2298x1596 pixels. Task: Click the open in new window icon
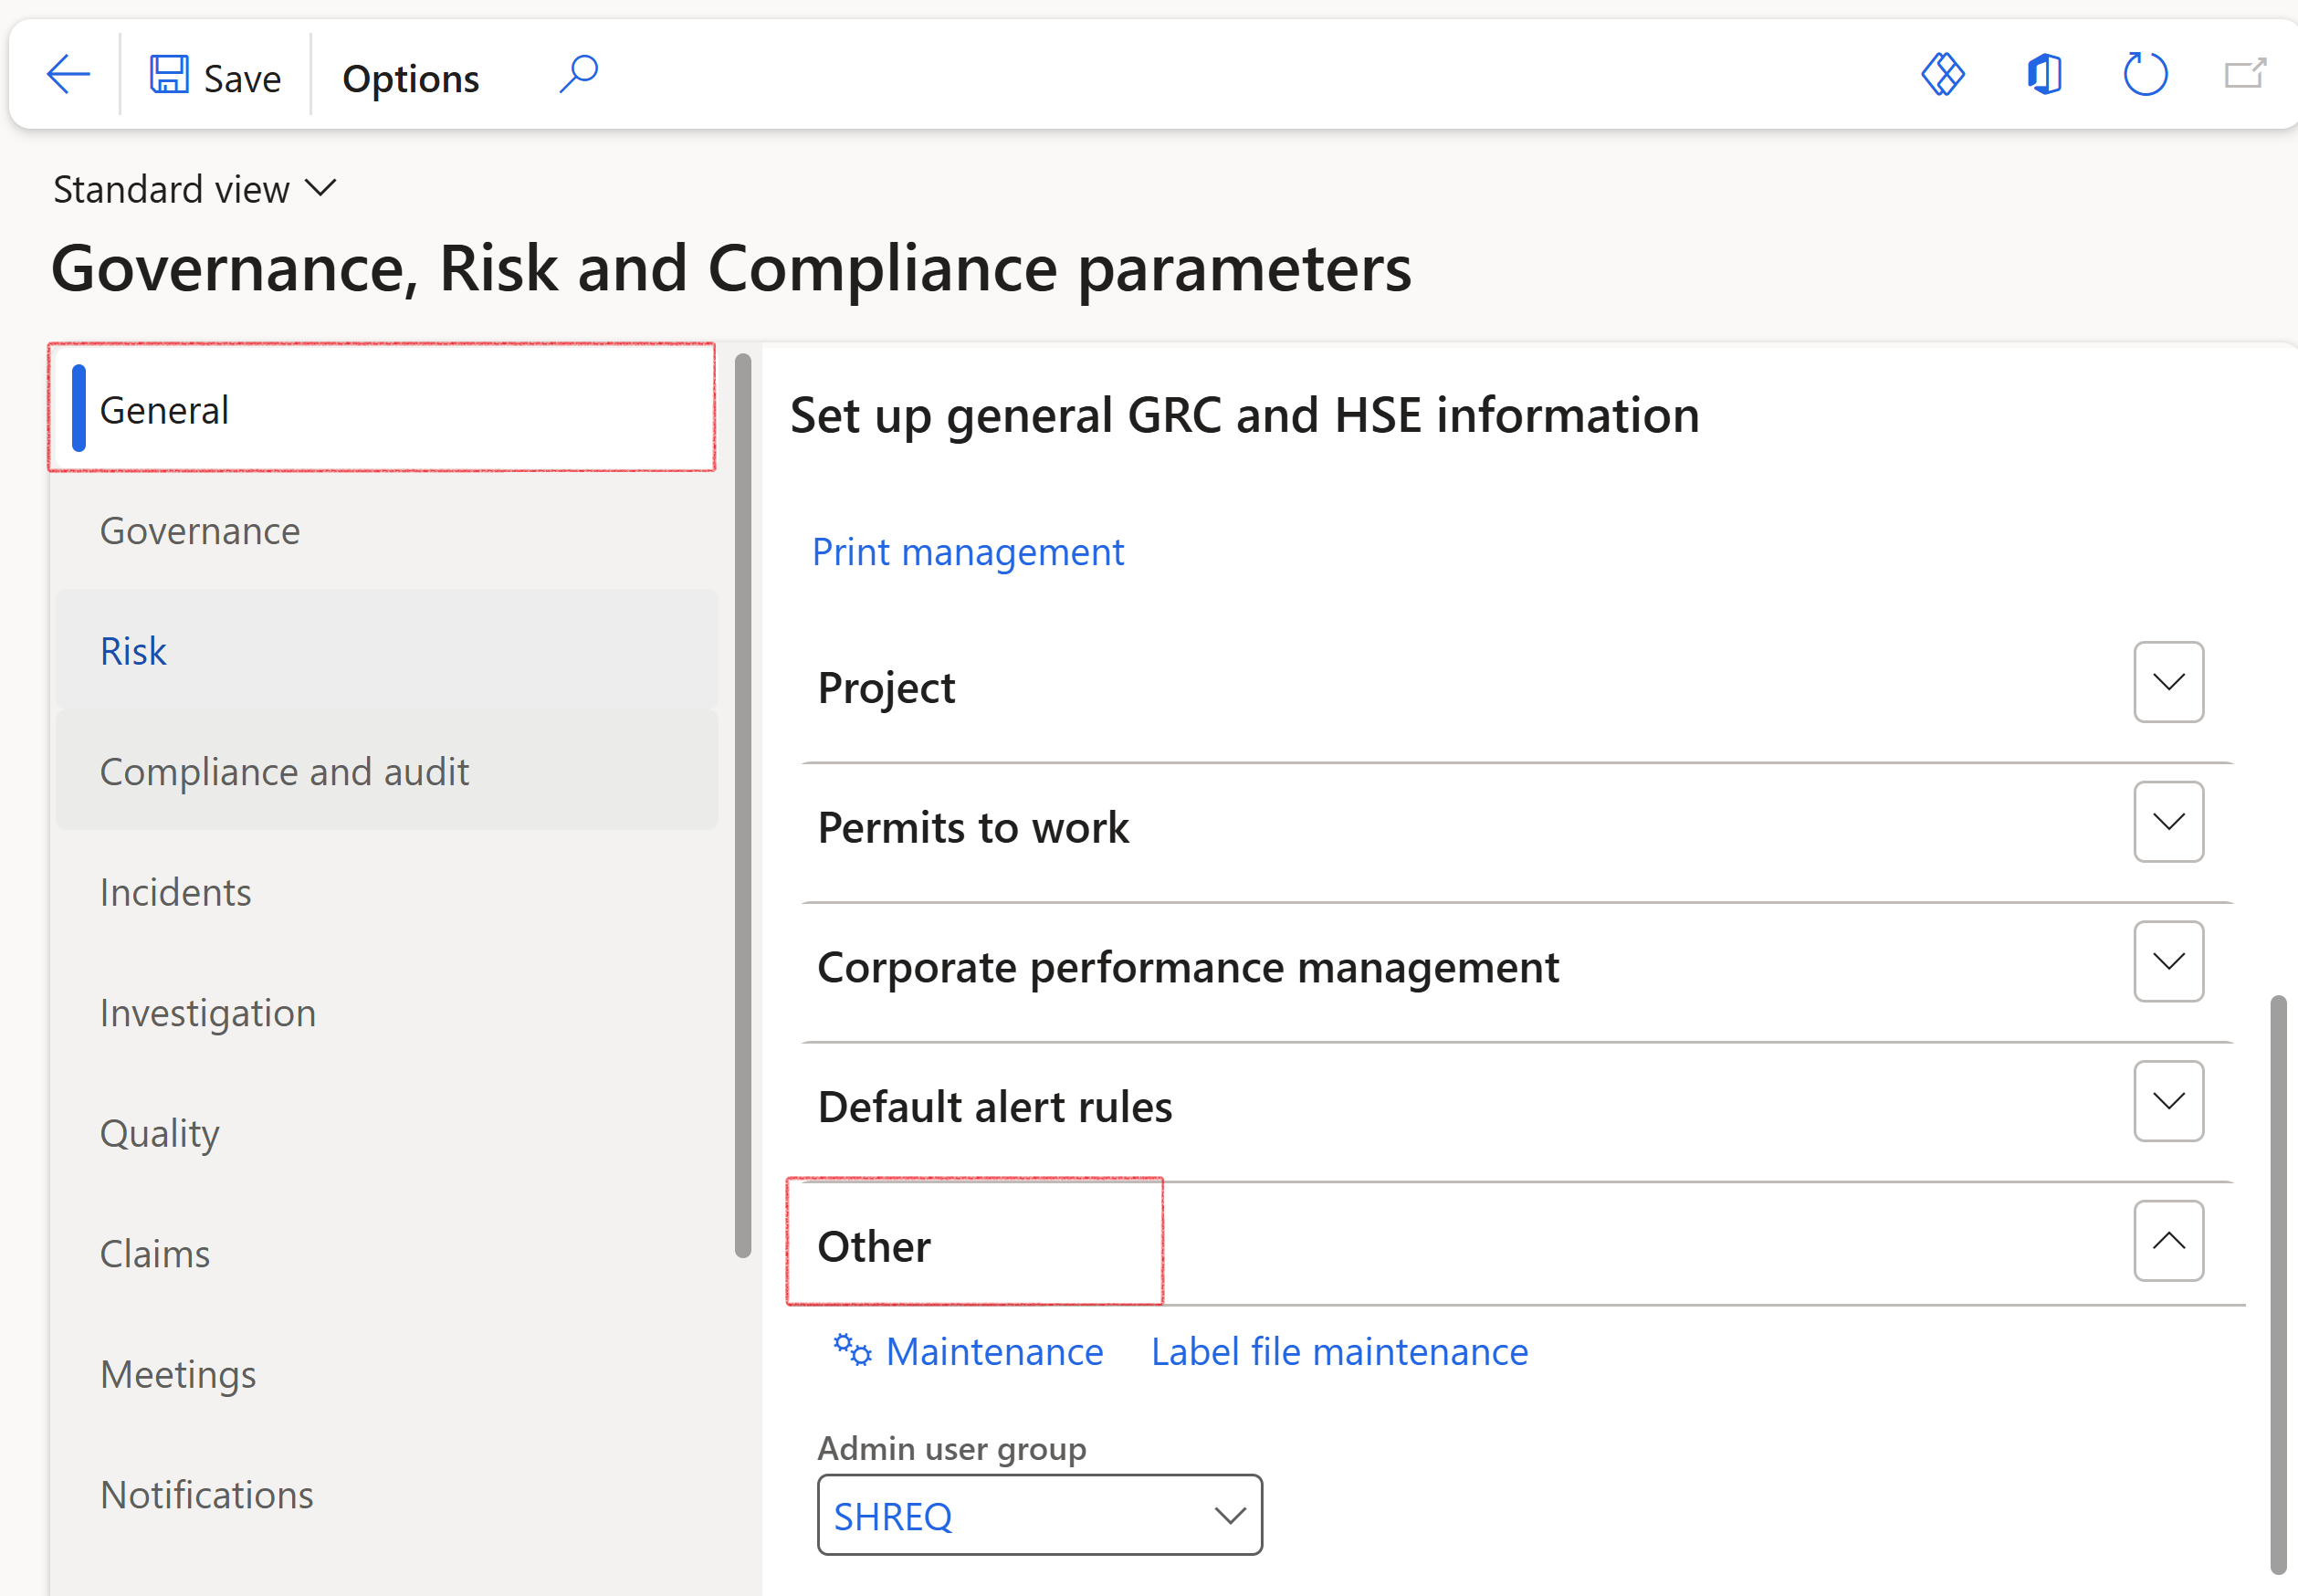tap(2244, 75)
